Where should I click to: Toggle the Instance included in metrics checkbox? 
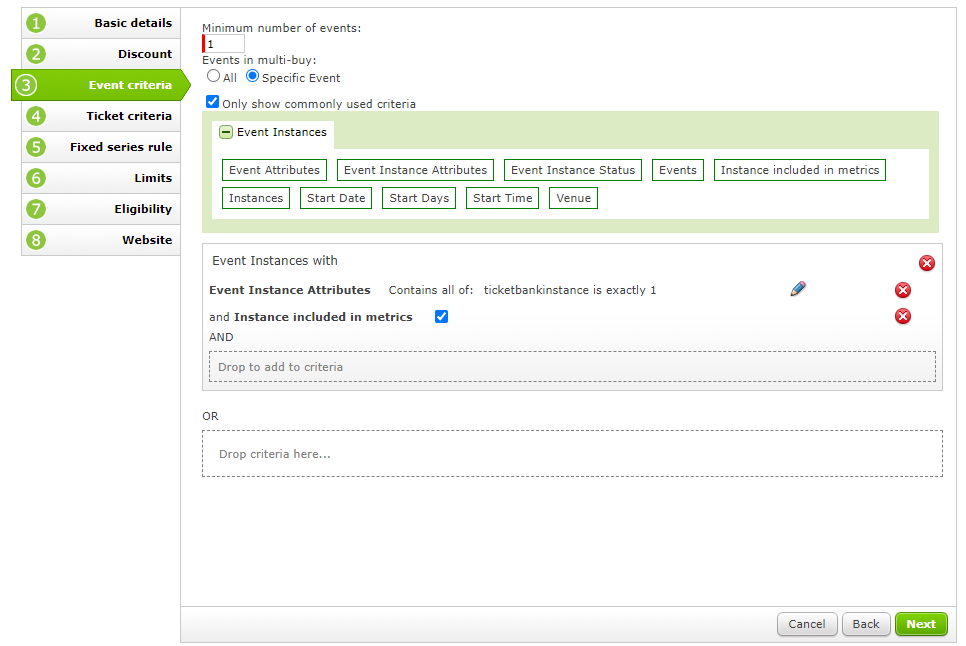[441, 317]
